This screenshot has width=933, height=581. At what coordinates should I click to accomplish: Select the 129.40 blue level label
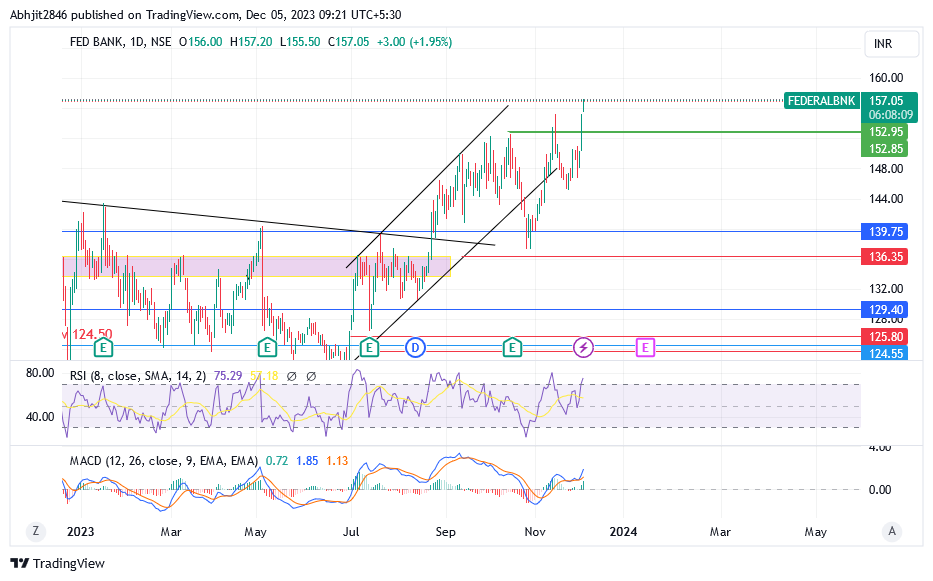click(885, 310)
